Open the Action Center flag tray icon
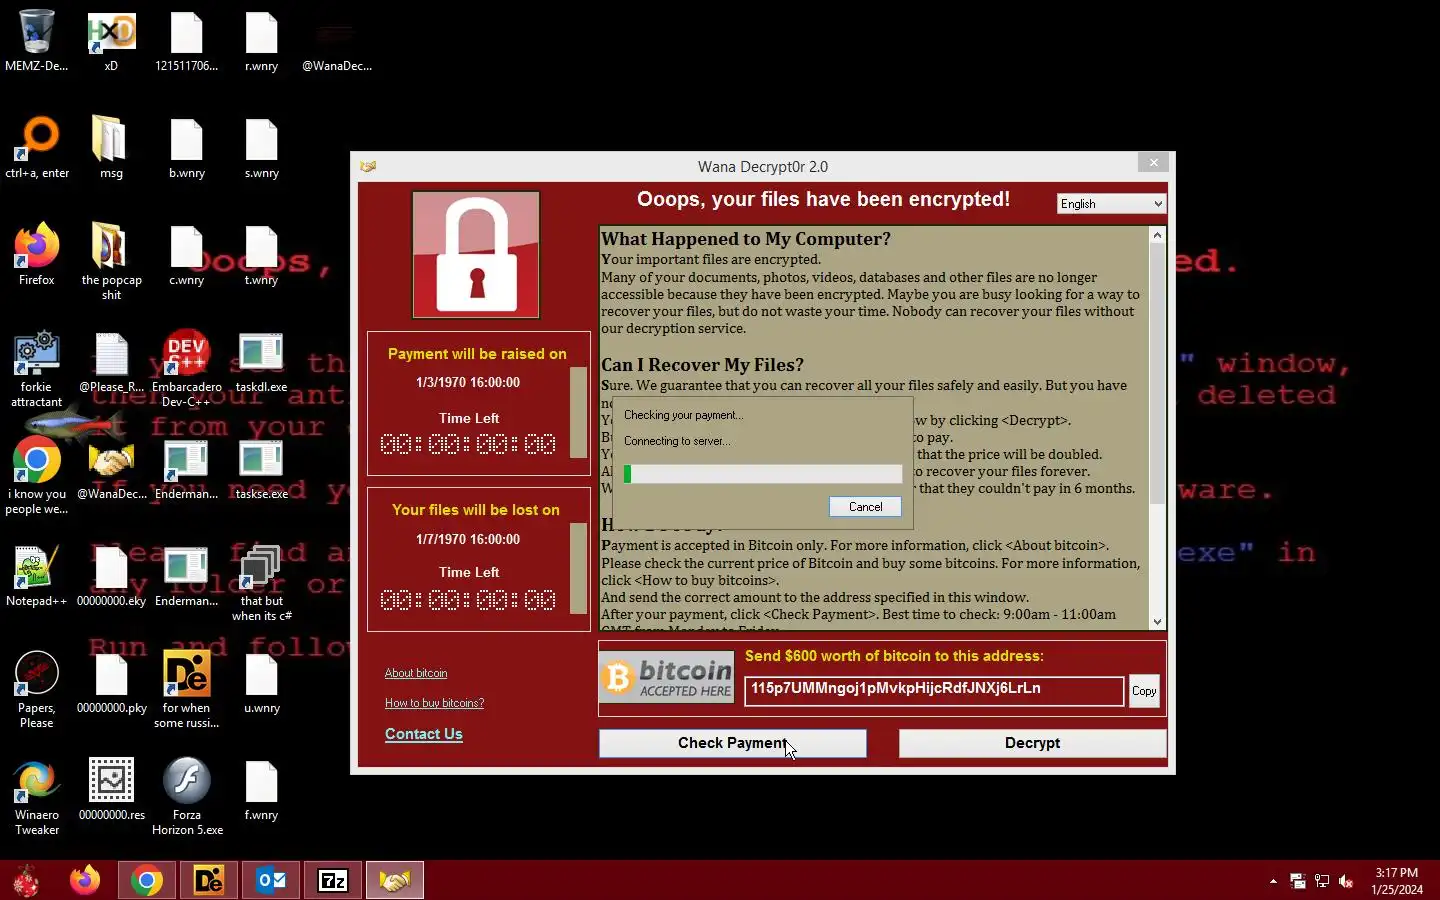The width and height of the screenshot is (1440, 900). click(1297, 881)
